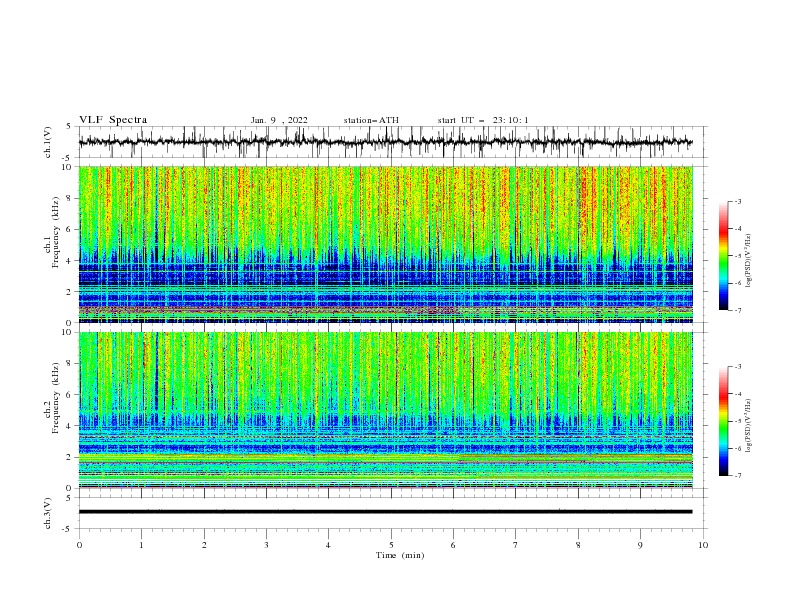Click the time axis tick label "6"
This screenshot has width=792, height=612.
[454, 545]
